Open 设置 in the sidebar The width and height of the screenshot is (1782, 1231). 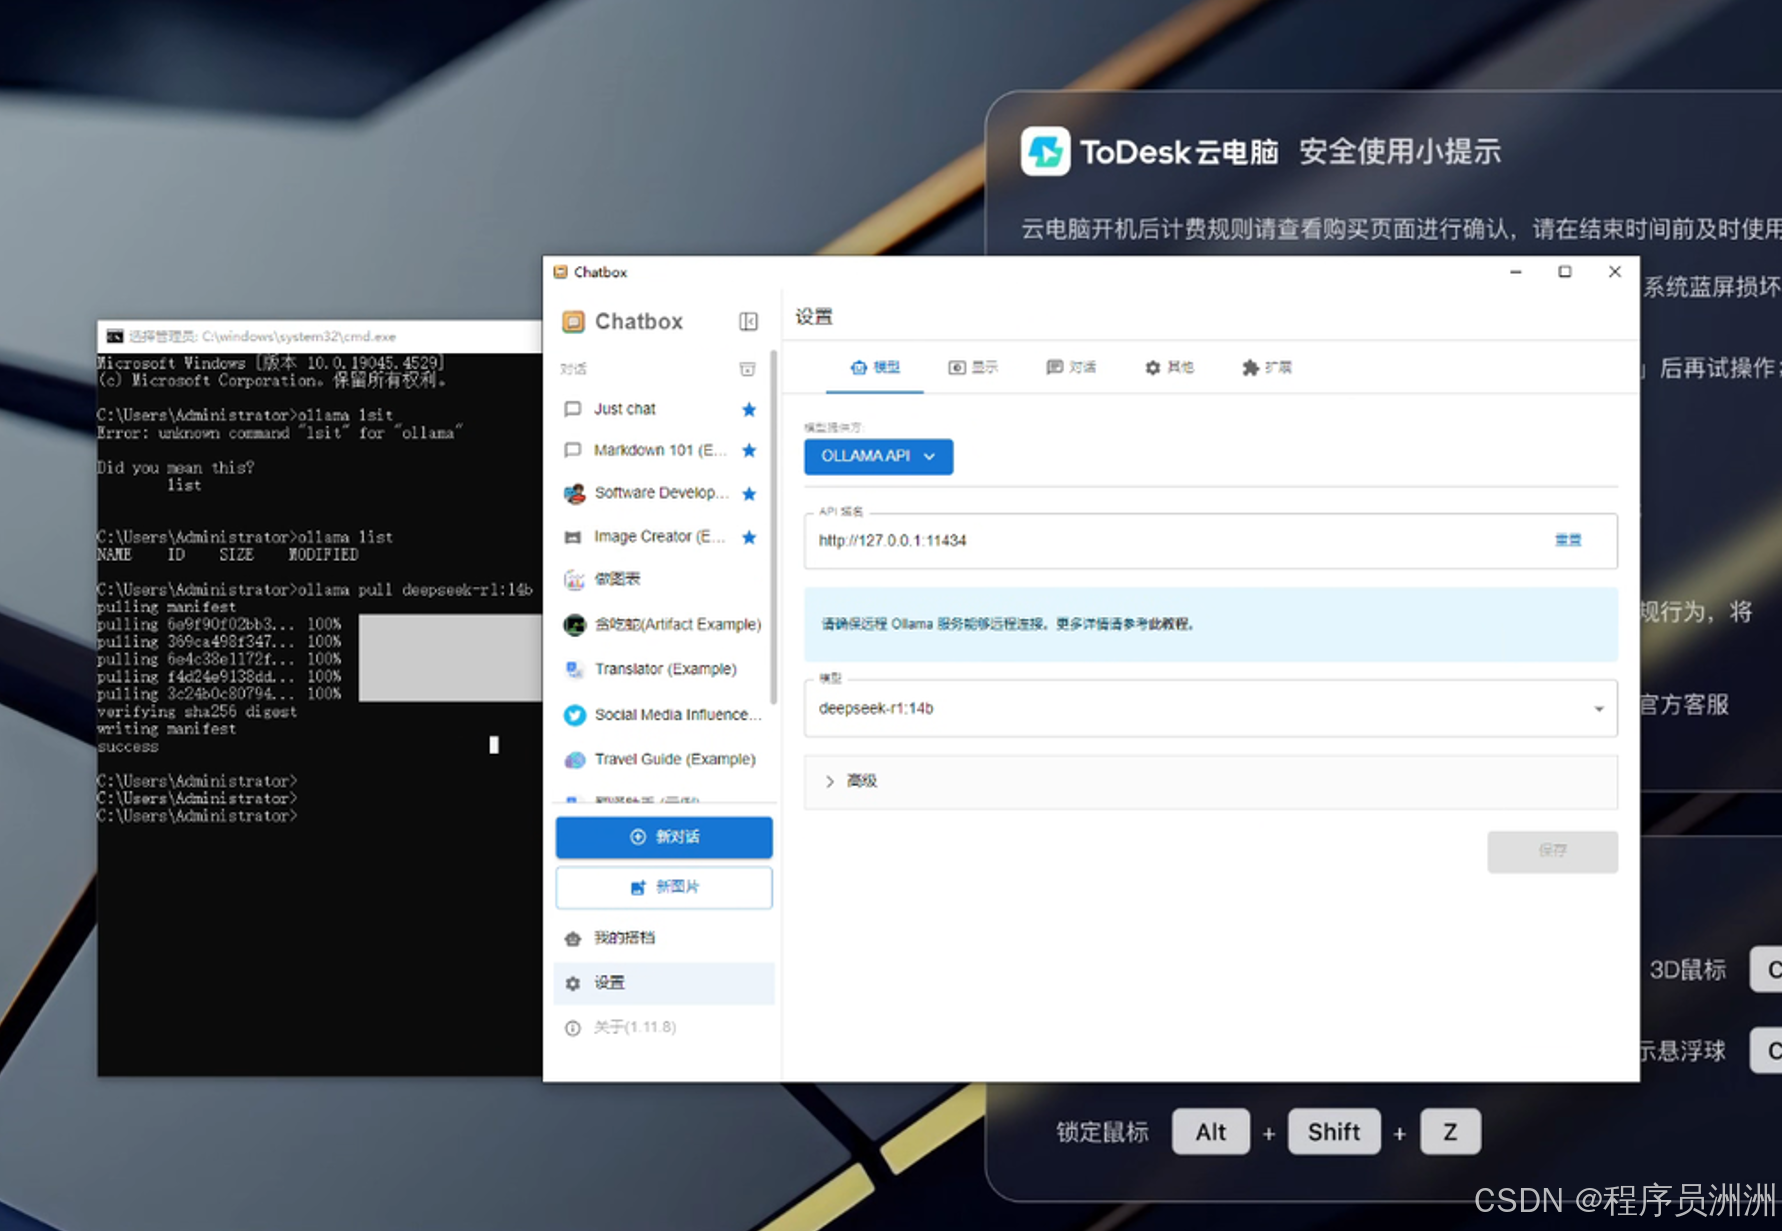[x=664, y=983]
